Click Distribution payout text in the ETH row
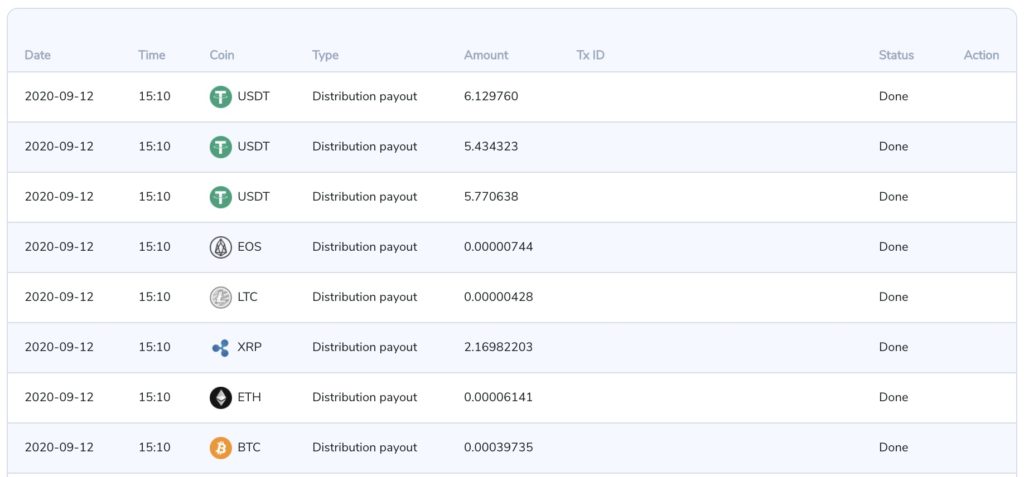1024x477 pixels. (x=364, y=397)
